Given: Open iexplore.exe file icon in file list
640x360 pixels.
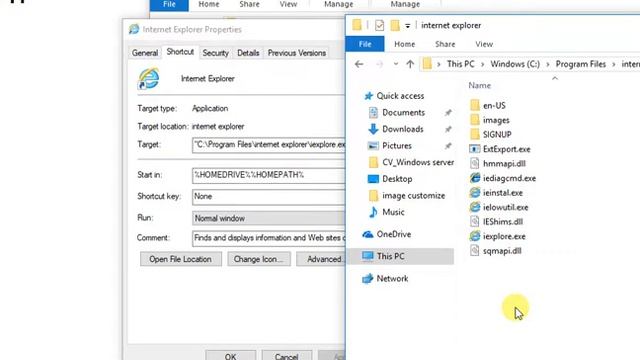Looking at the screenshot, I should [475, 236].
